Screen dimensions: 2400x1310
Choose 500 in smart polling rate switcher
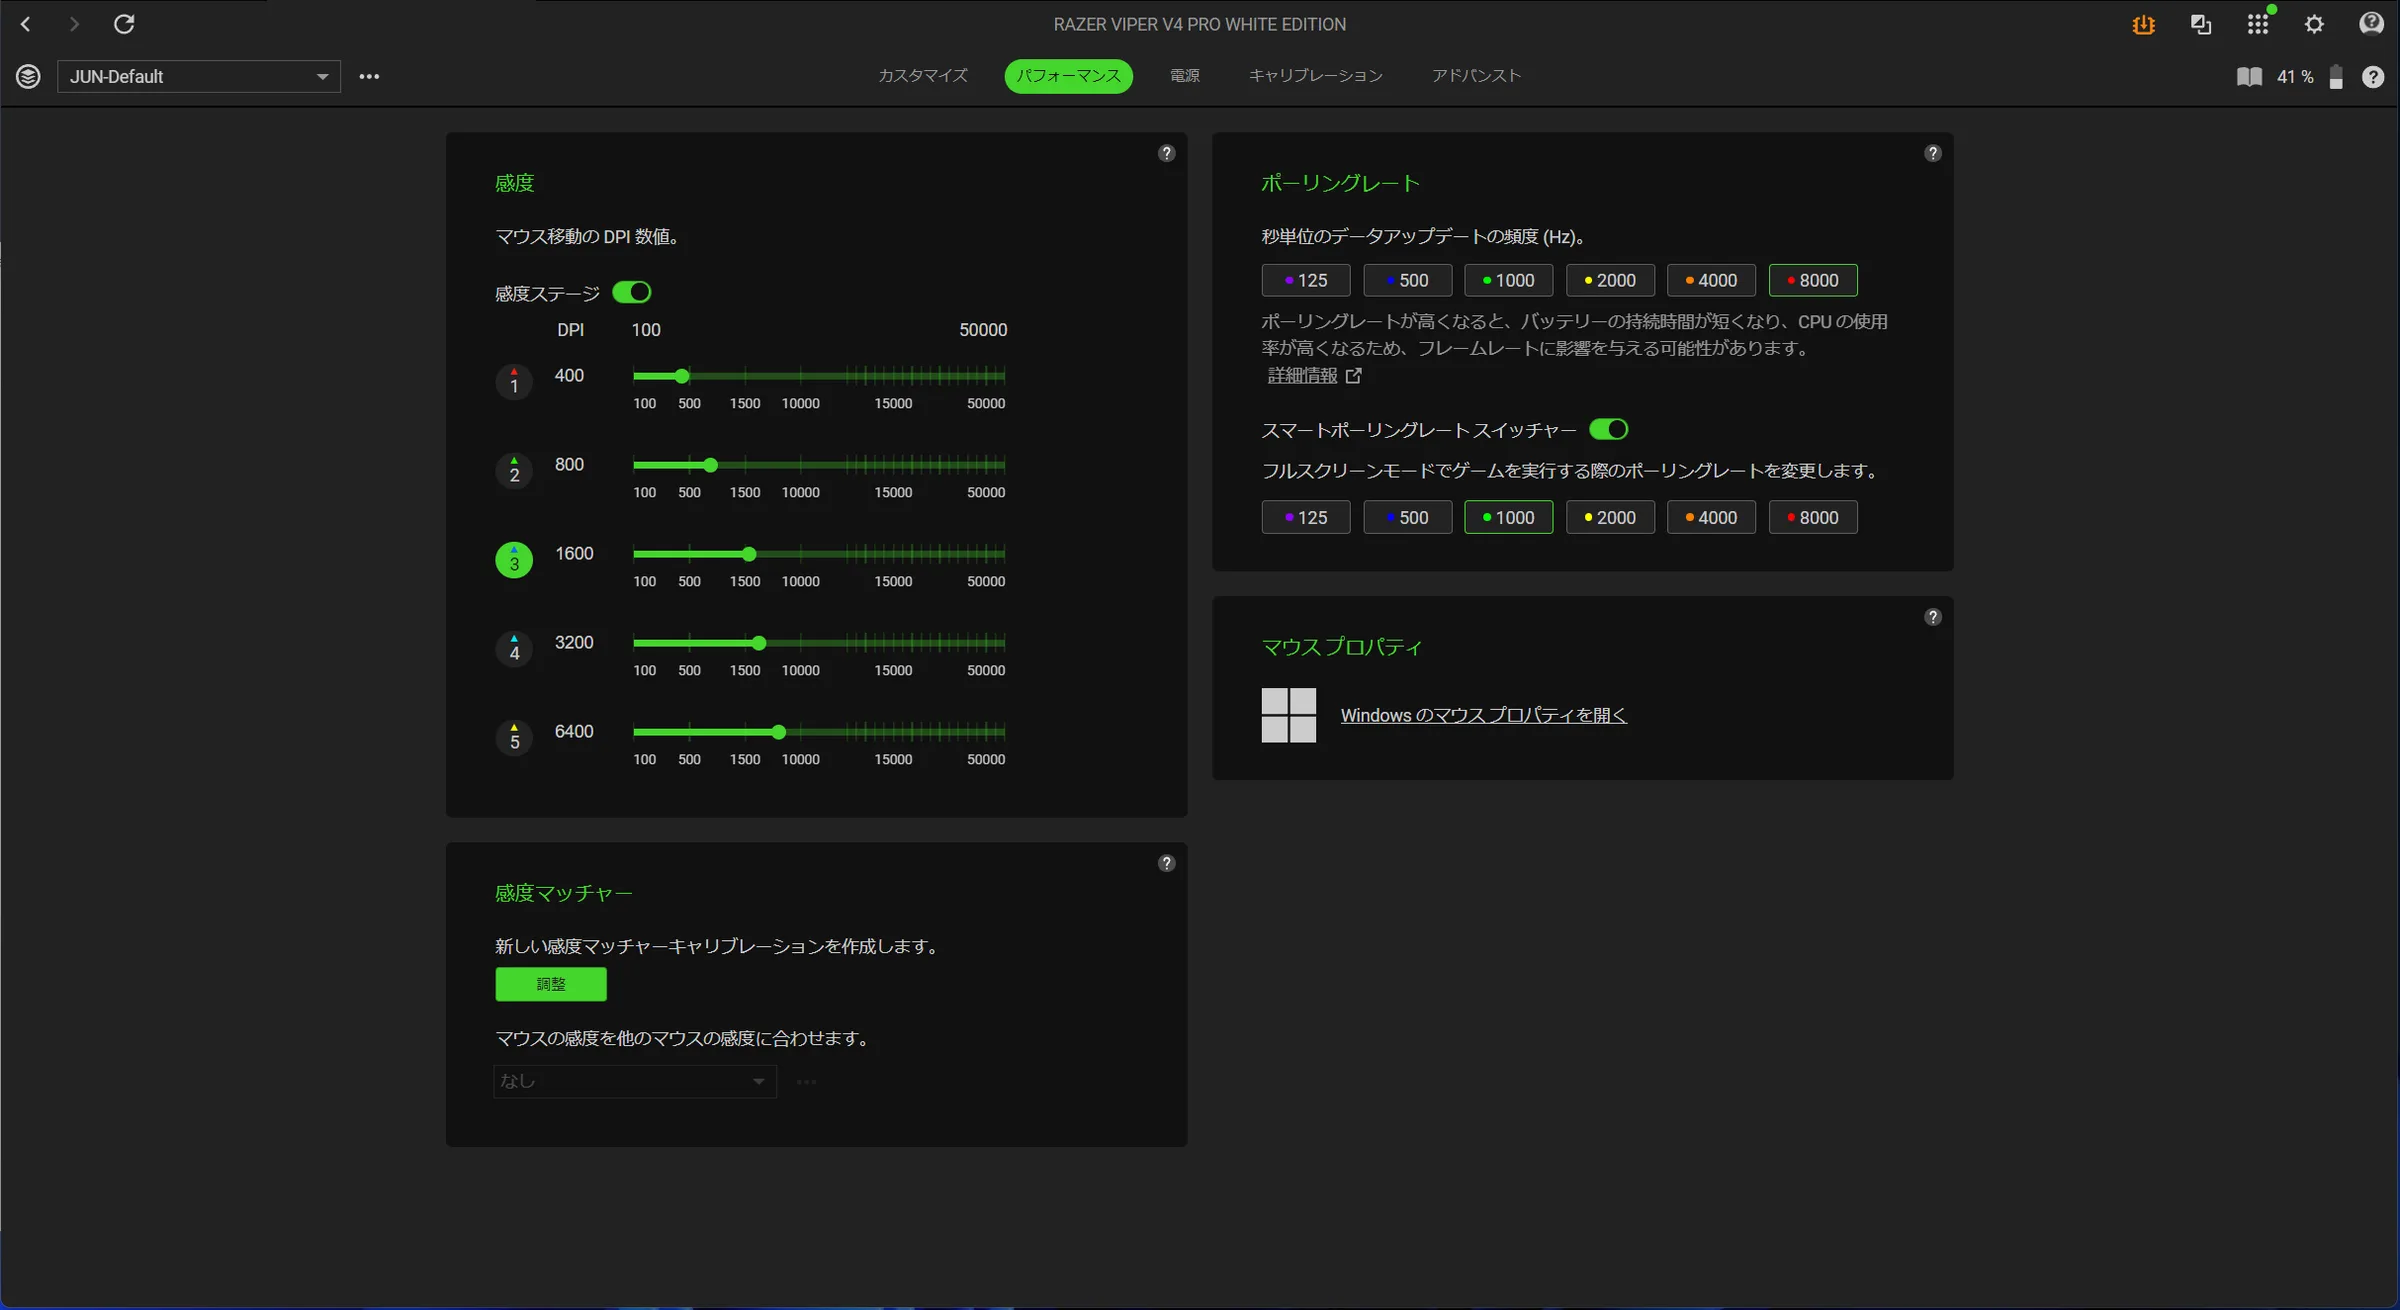pos(1407,517)
